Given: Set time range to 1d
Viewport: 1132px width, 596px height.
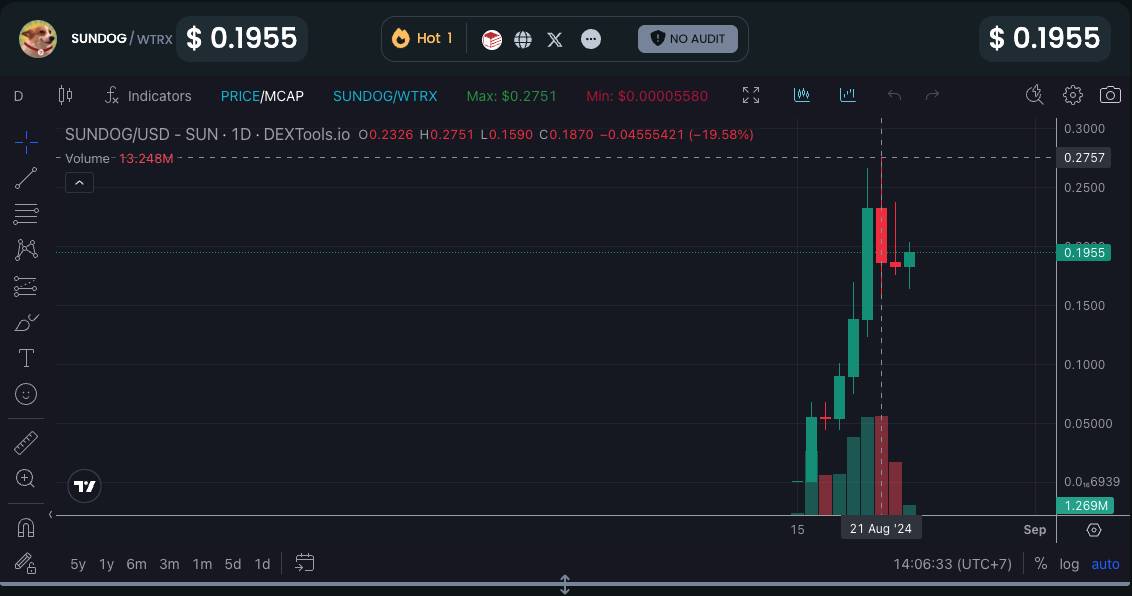Looking at the screenshot, I should (262, 564).
